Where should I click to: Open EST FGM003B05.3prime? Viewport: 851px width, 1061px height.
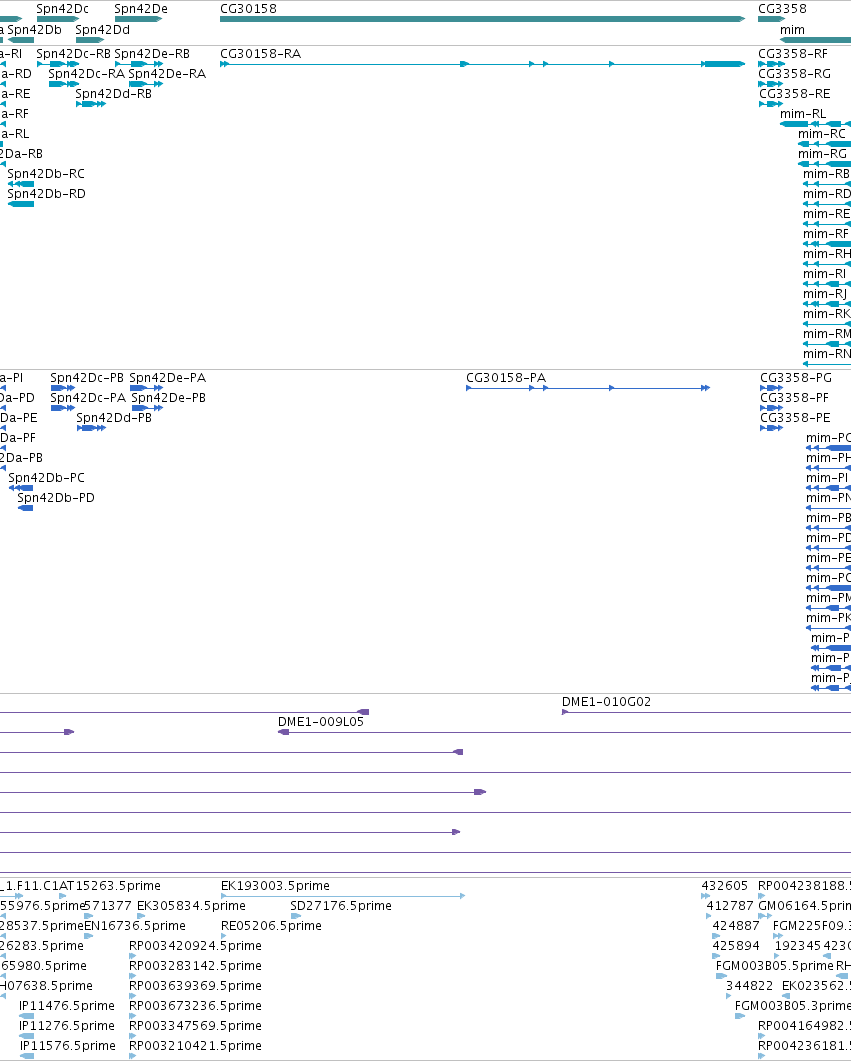click(x=793, y=1006)
